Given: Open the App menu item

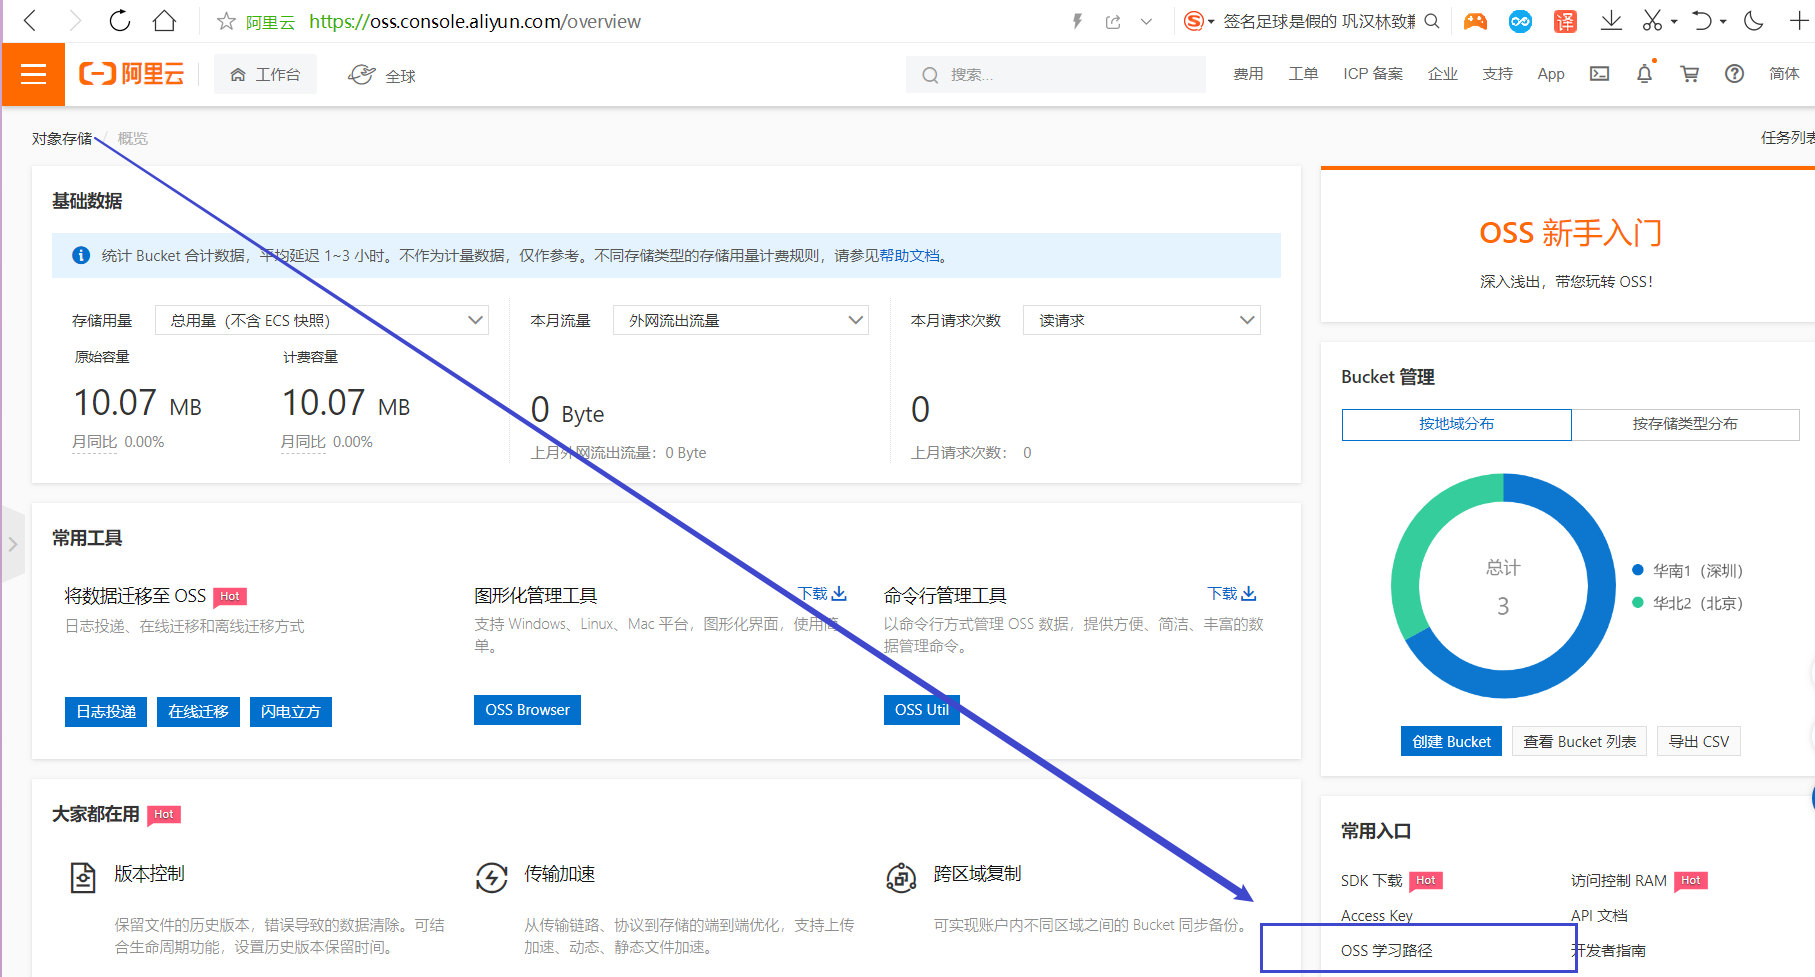Looking at the screenshot, I should (1551, 74).
